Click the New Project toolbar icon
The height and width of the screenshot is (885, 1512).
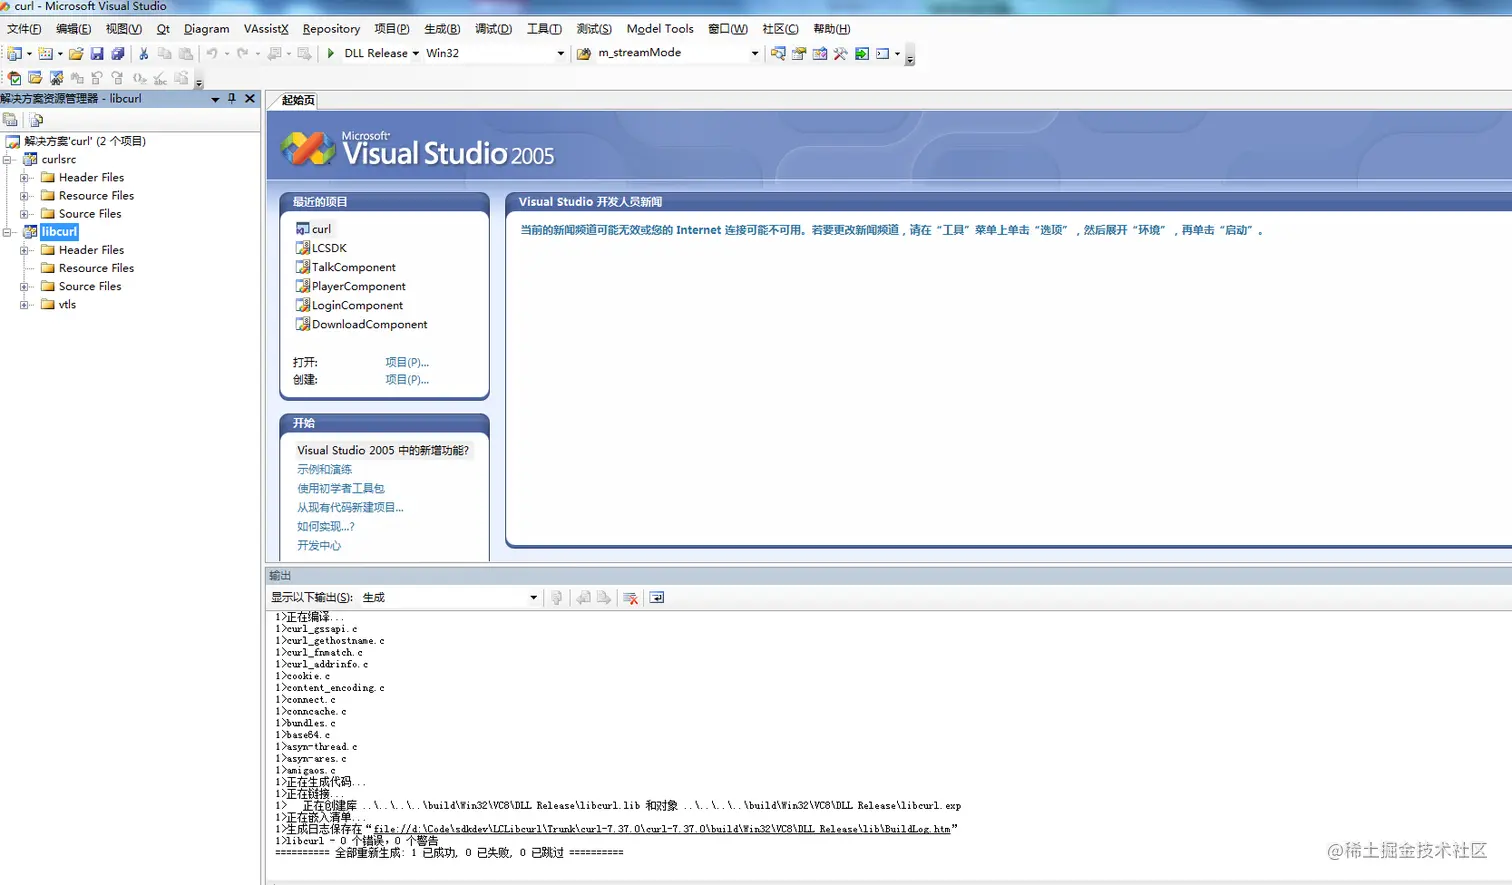coord(14,53)
